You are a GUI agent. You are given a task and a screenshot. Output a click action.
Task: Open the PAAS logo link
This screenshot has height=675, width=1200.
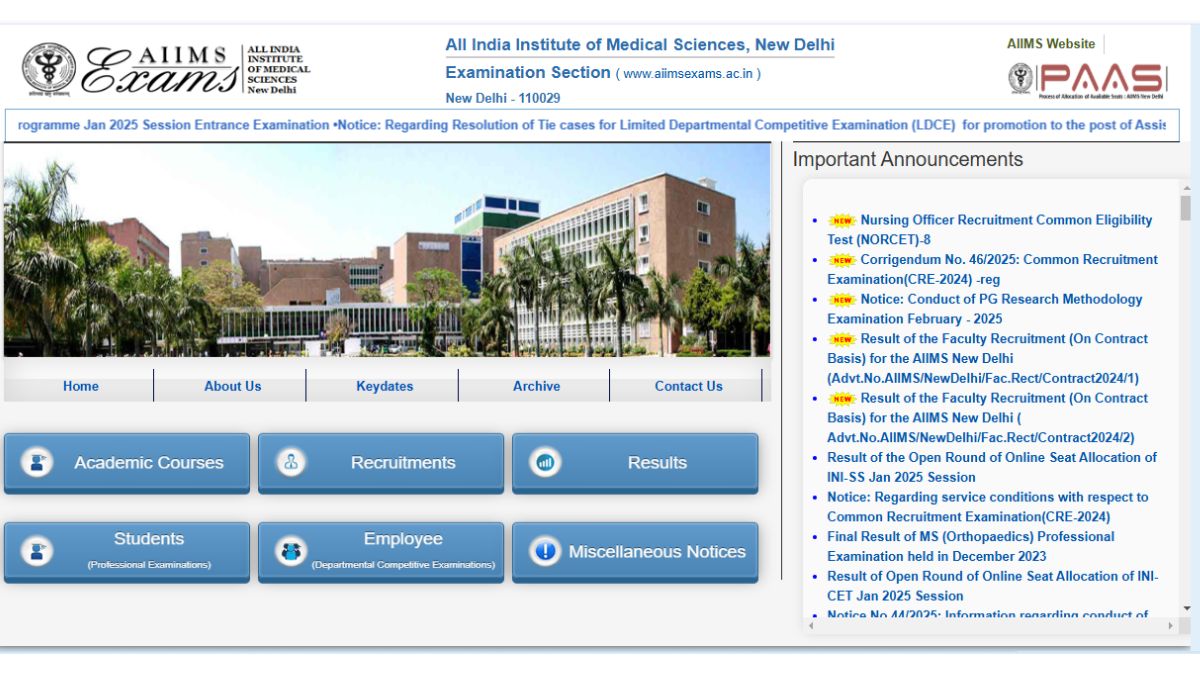tap(1087, 75)
